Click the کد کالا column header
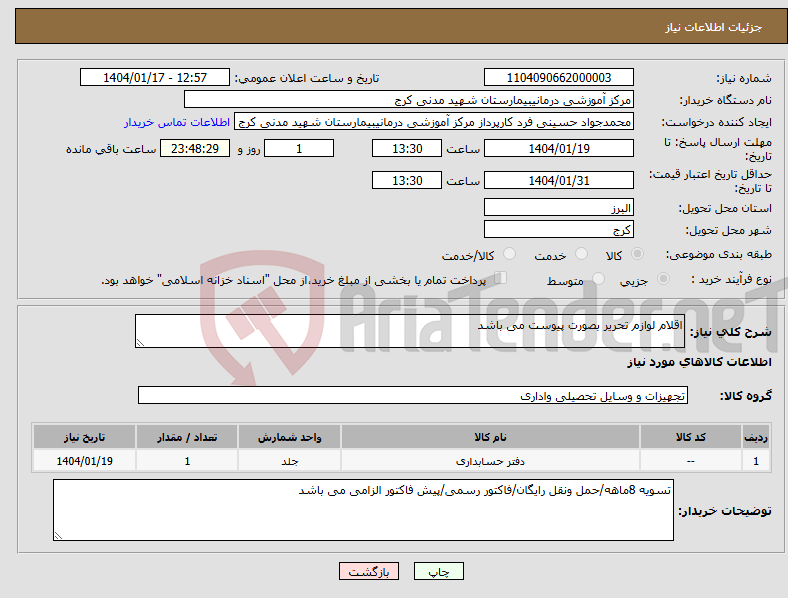 691,437
